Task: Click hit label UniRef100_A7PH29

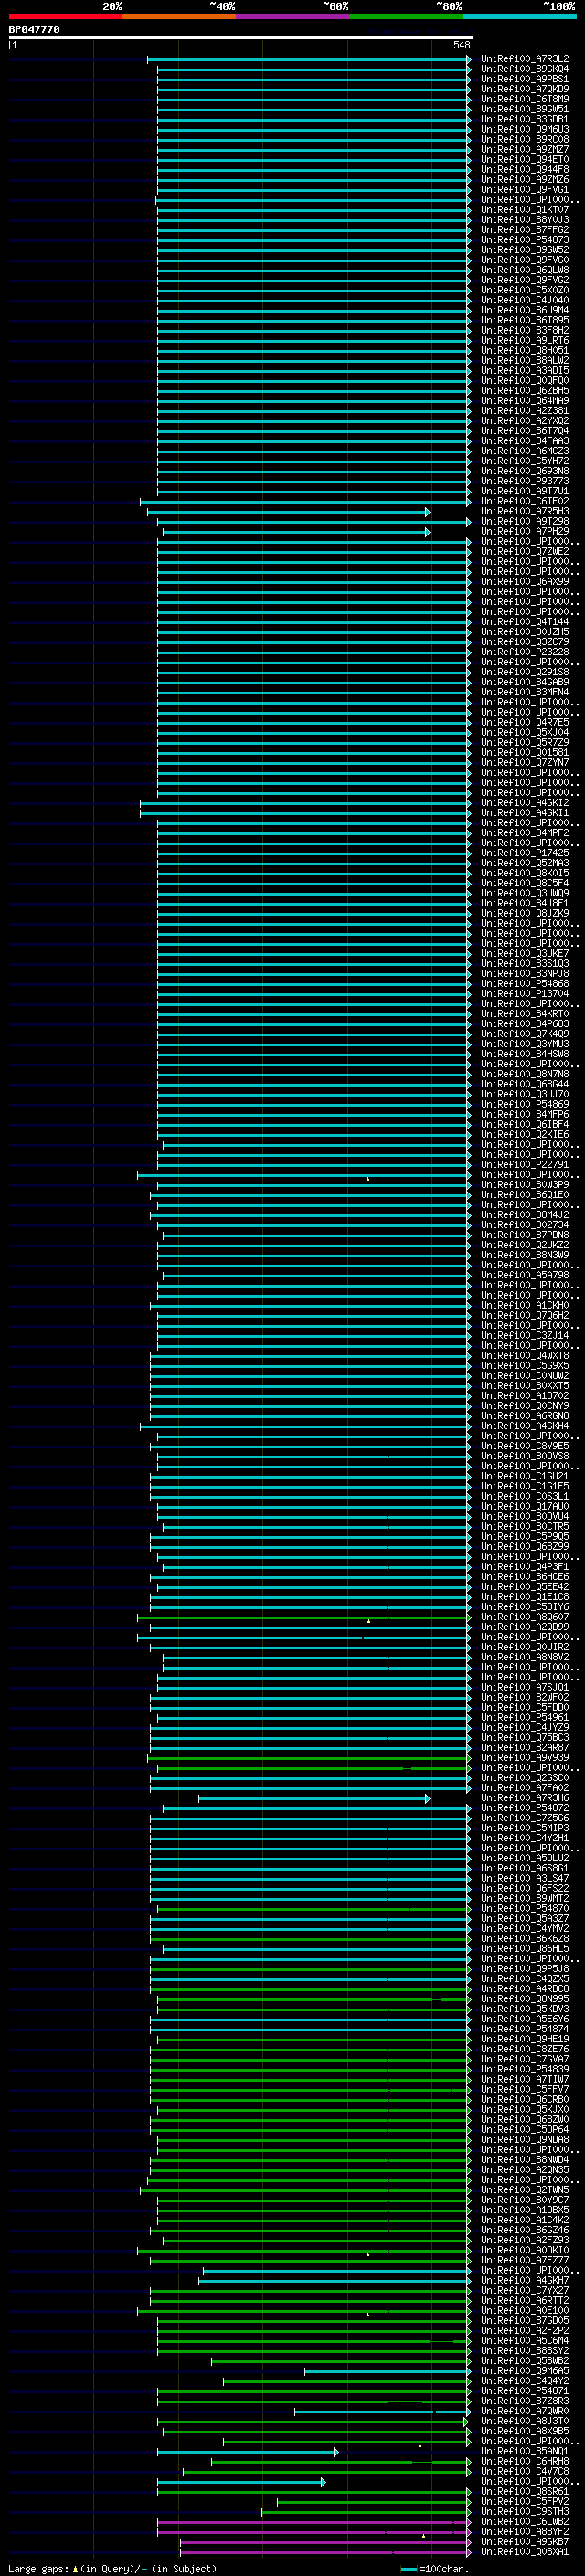Action: (525, 532)
